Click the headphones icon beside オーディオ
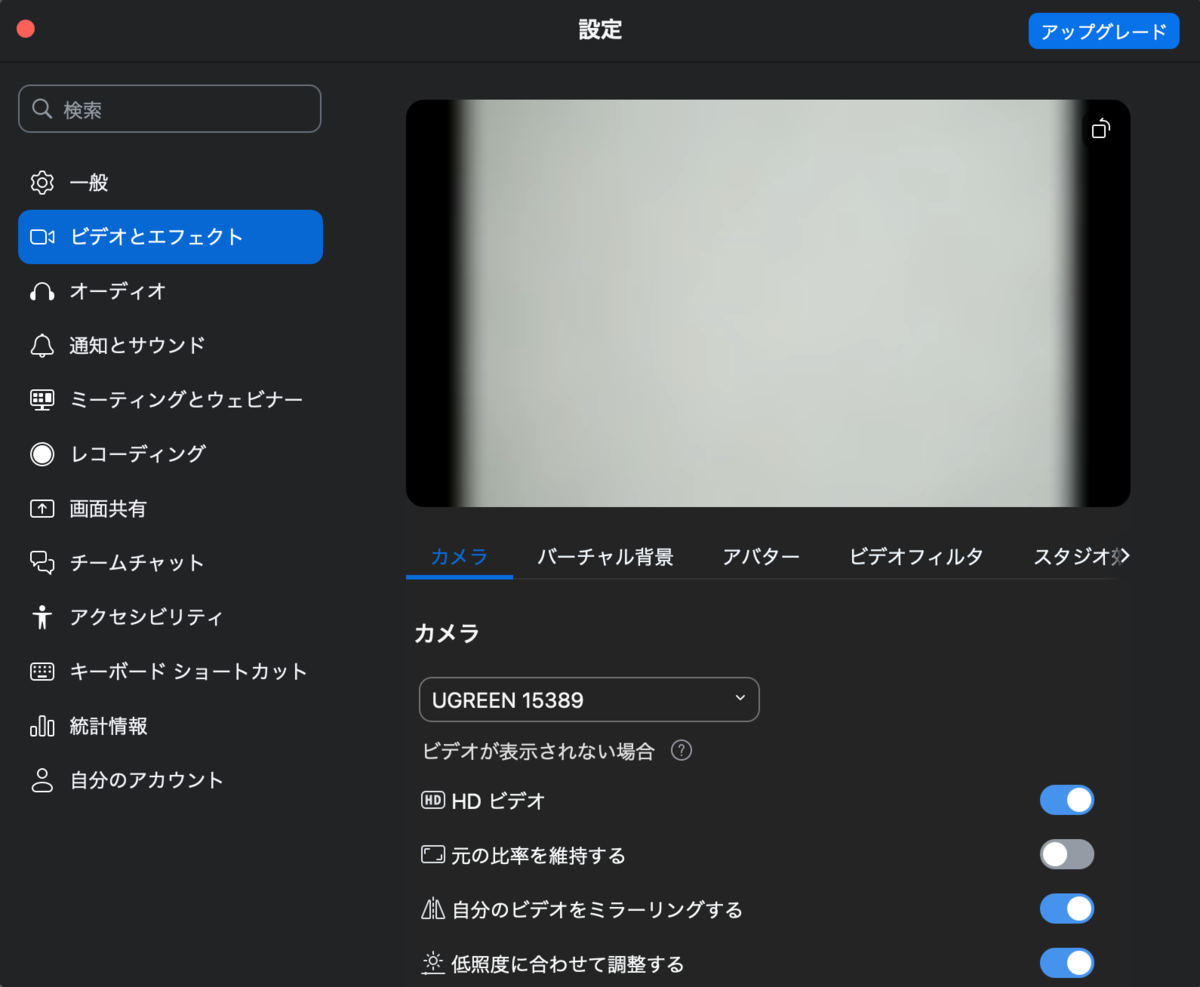The width and height of the screenshot is (1200, 987). click(42, 291)
